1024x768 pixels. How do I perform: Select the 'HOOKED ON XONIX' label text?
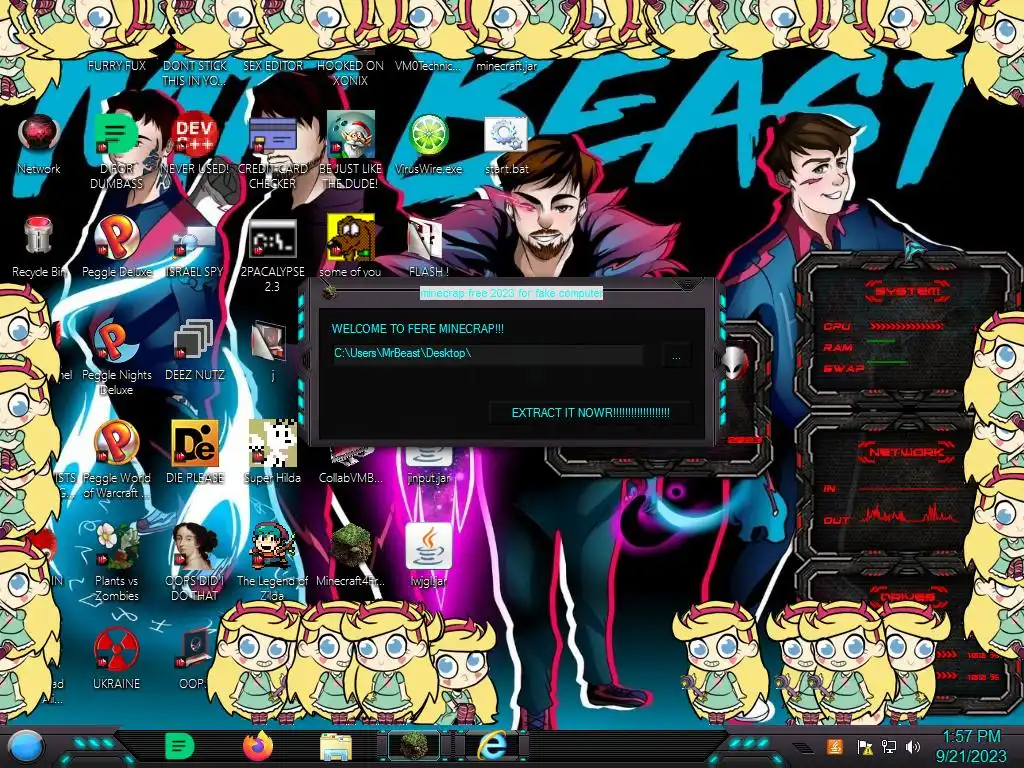coord(351,73)
